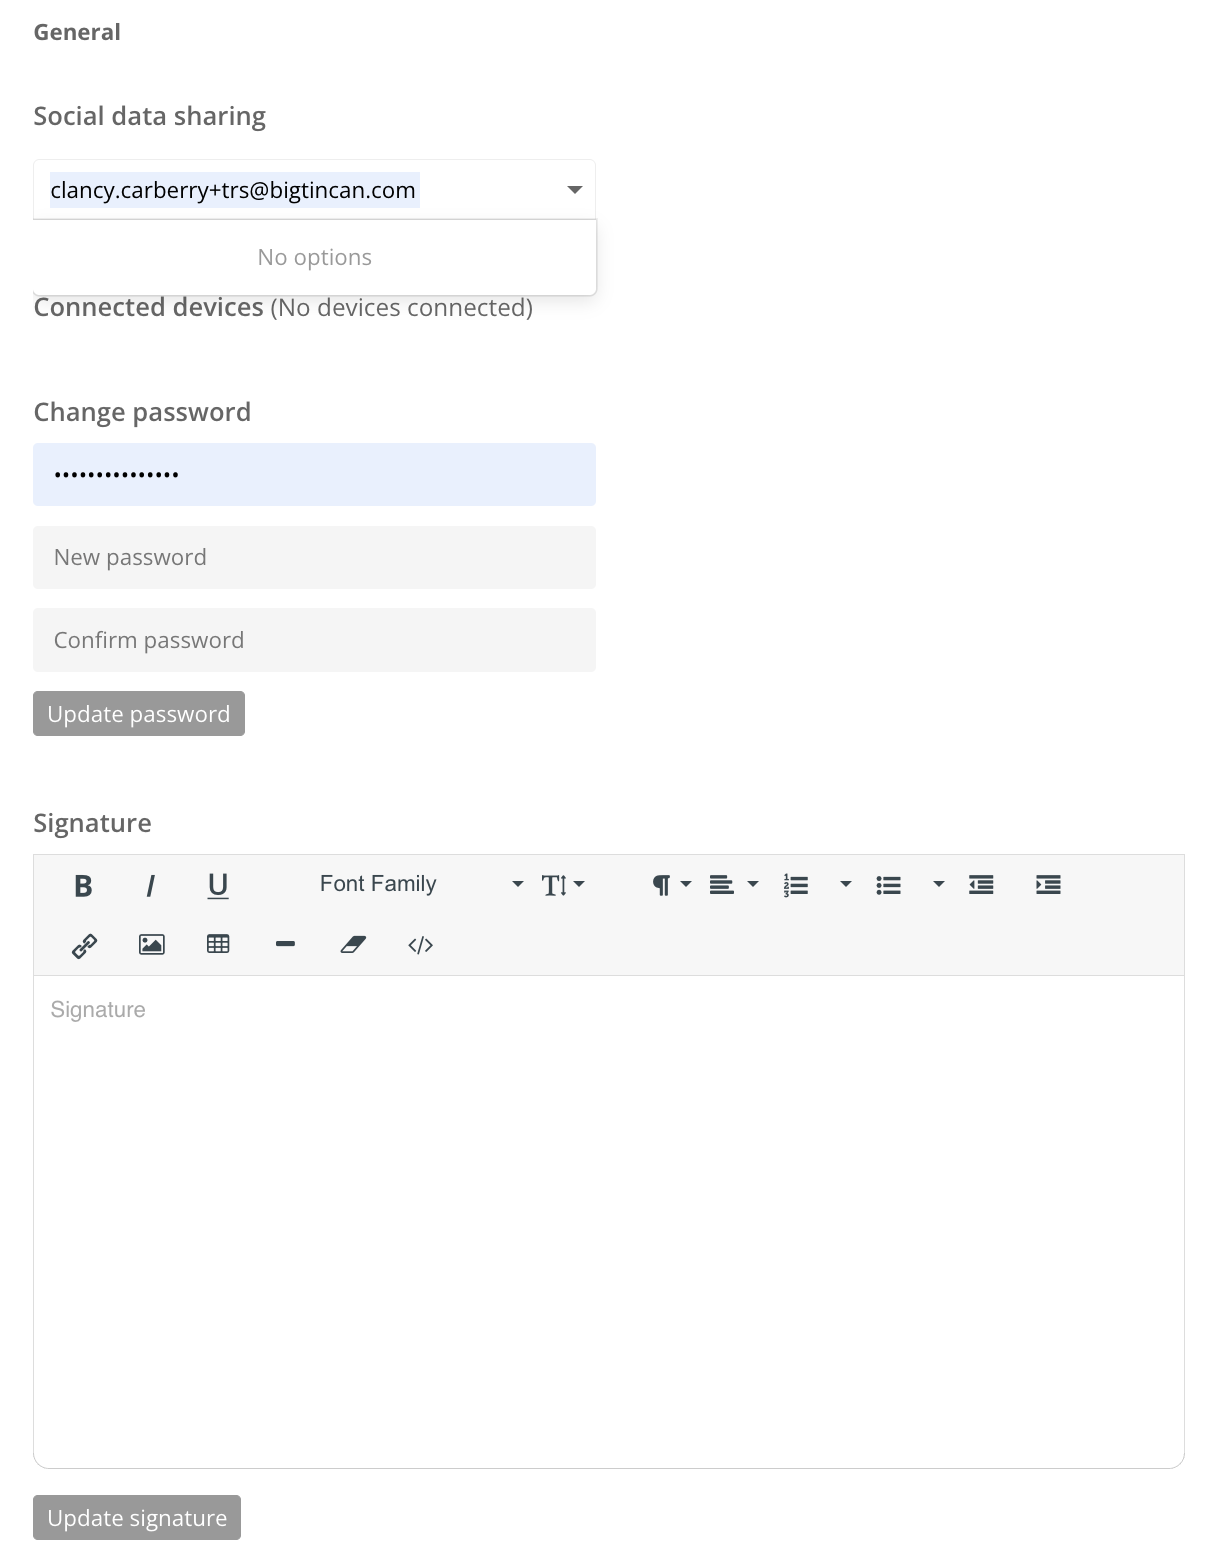Screen dimensions: 1226x1566
Task: Apply a numbered list
Action: pyautogui.click(x=795, y=884)
